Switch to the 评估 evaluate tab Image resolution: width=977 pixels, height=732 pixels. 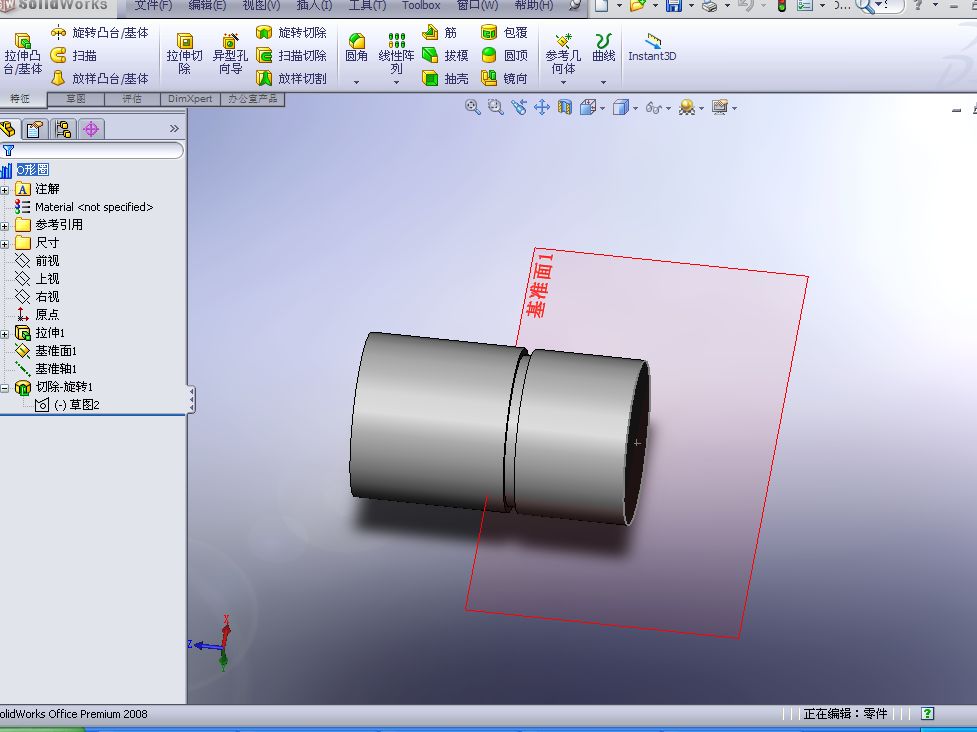(x=132, y=98)
